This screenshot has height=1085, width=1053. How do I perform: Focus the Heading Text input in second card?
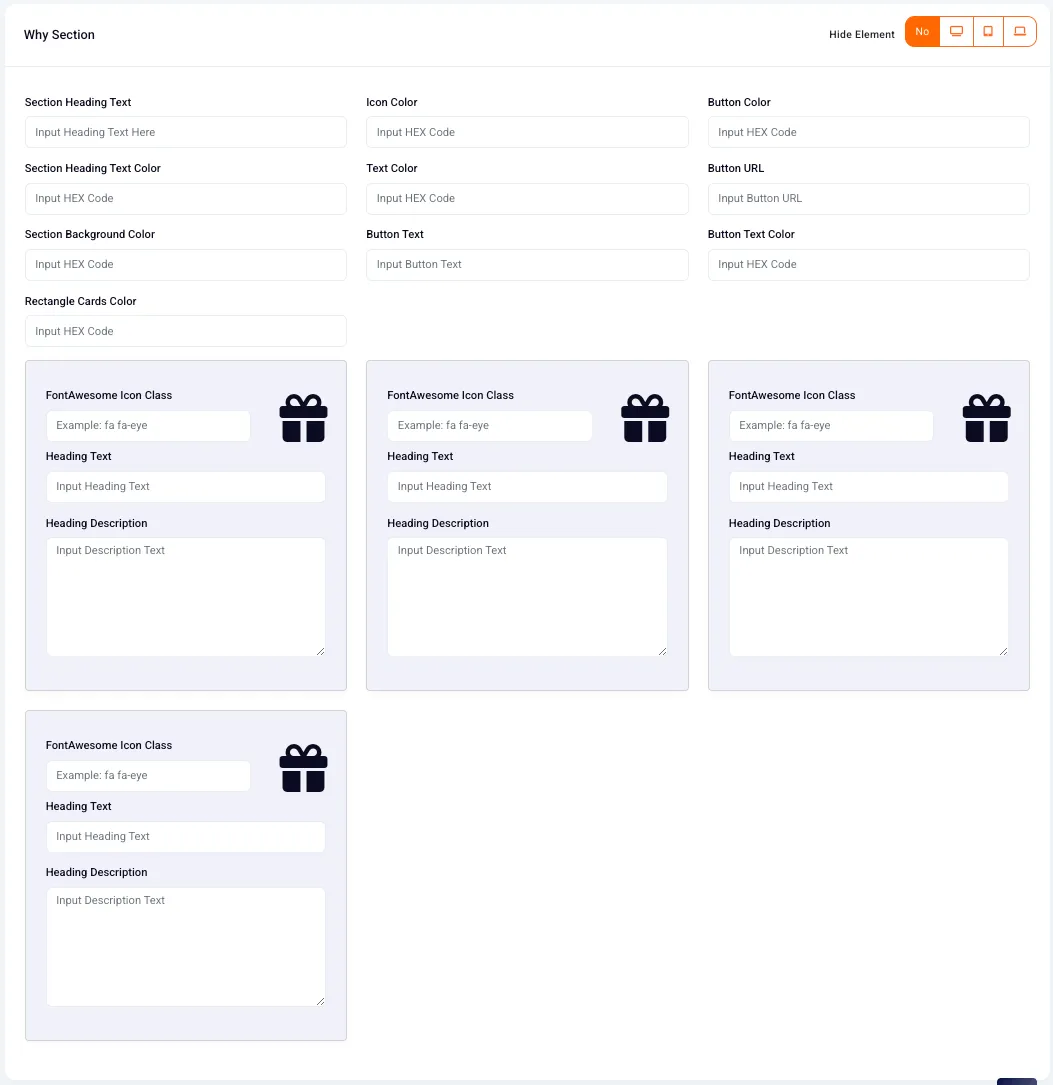pyautogui.click(x=527, y=486)
